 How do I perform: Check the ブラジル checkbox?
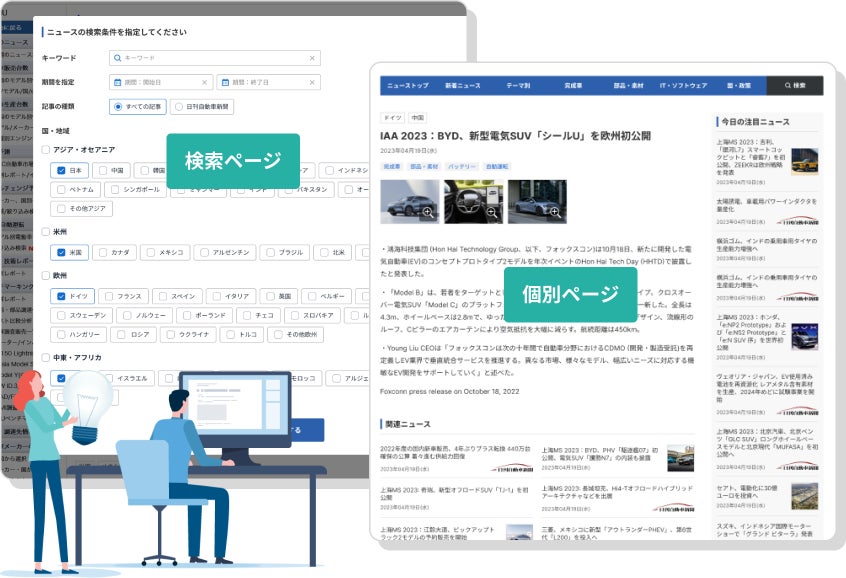coord(270,252)
